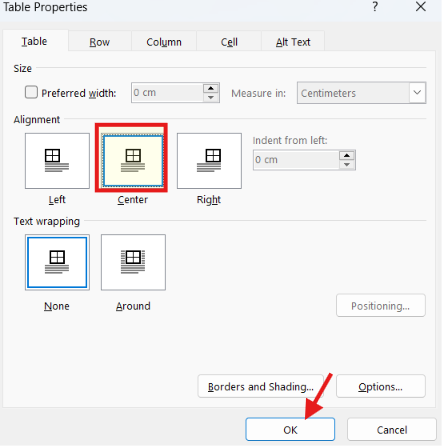Screen dimensions: 442x446
Task: Switch to the Cell tab
Action: tap(229, 42)
